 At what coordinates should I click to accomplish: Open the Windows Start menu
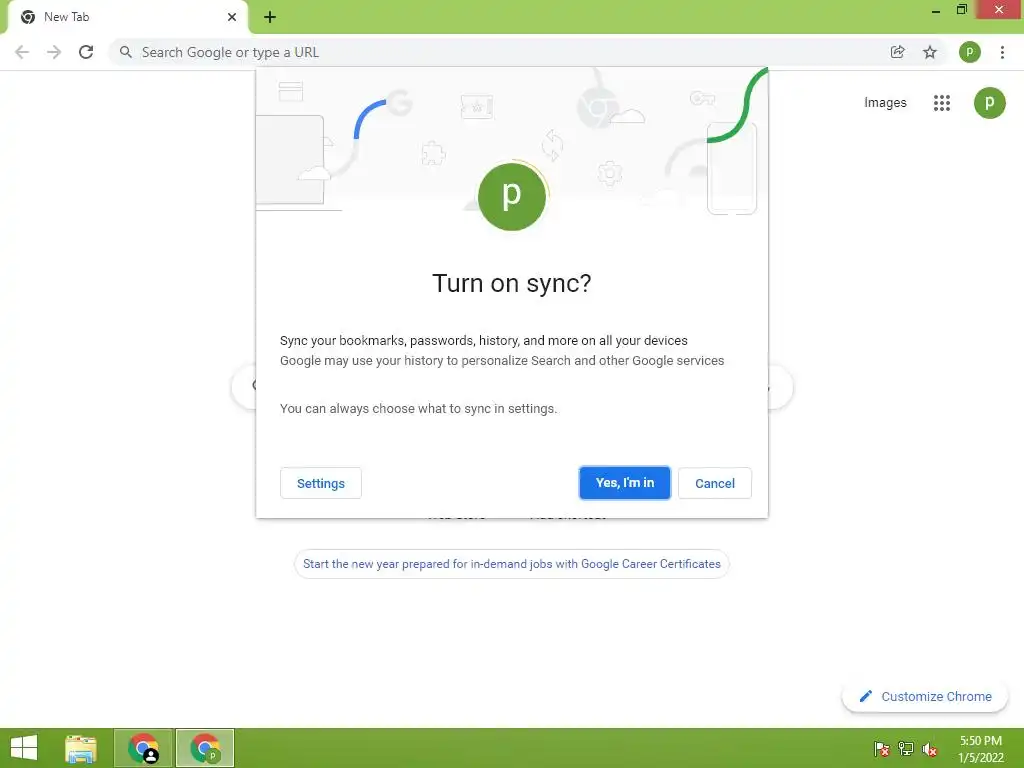tap(24, 748)
